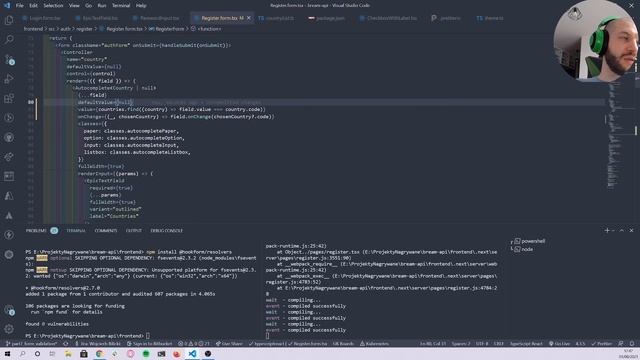Open Firefox from the taskbar
The width and height of the screenshot is (640, 360).
coord(177,353)
